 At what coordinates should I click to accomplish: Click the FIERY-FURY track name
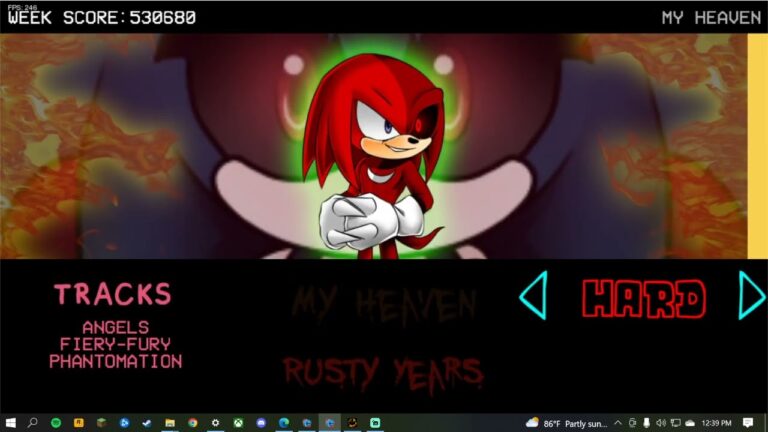(x=116, y=344)
